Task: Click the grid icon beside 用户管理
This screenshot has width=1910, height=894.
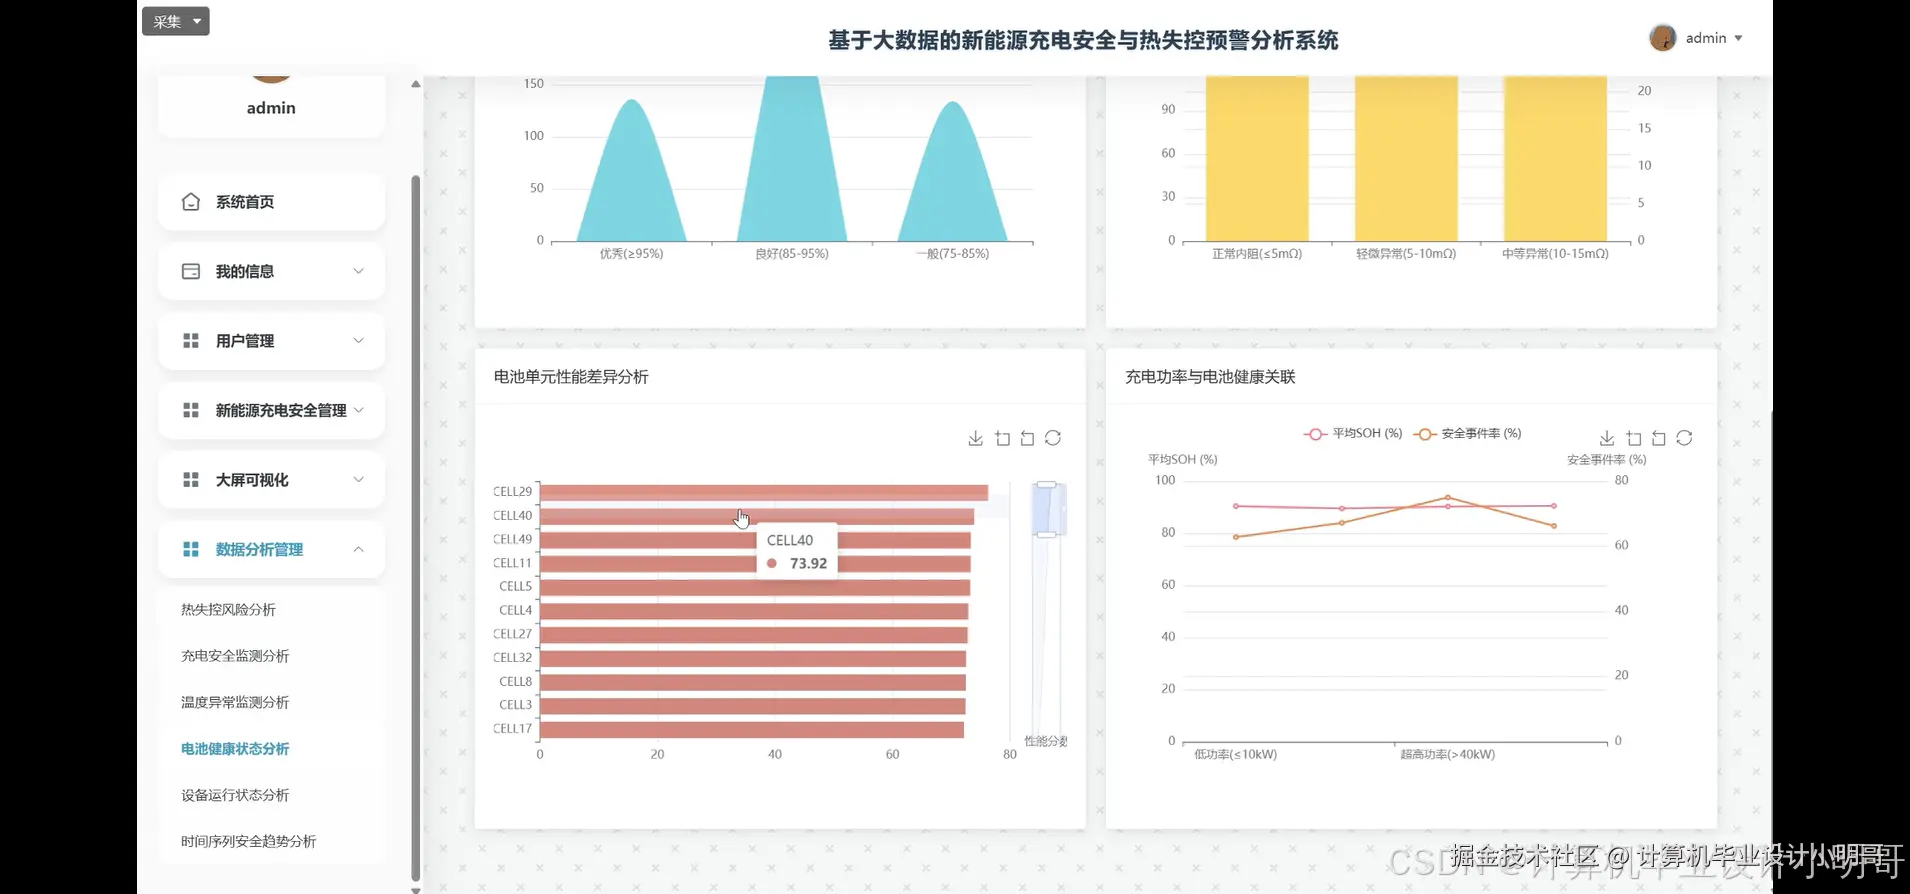Action: [191, 341]
